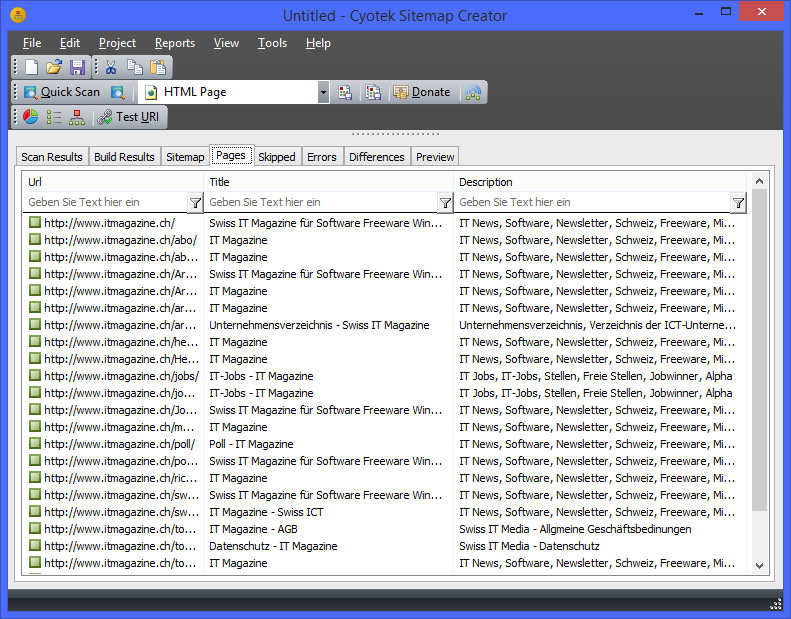Copy using the two-pages toolbar icon
The height and width of the screenshot is (619, 791).
click(135, 67)
